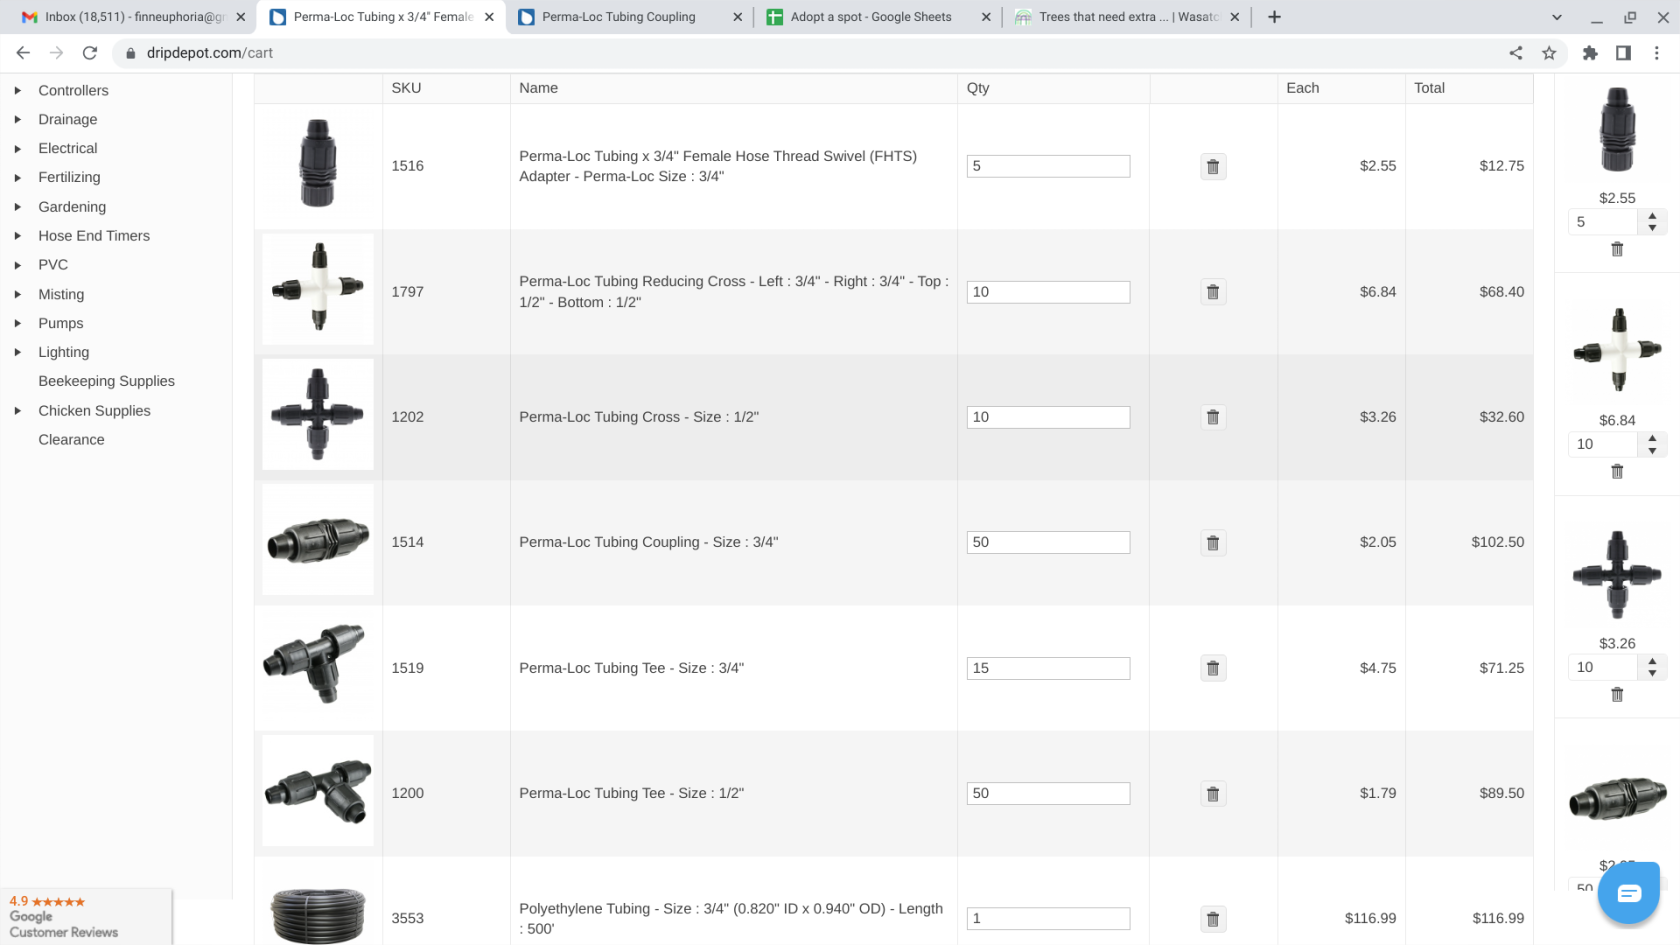Open Pumps category link
1680x945 pixels.
[x=61, y=323]
